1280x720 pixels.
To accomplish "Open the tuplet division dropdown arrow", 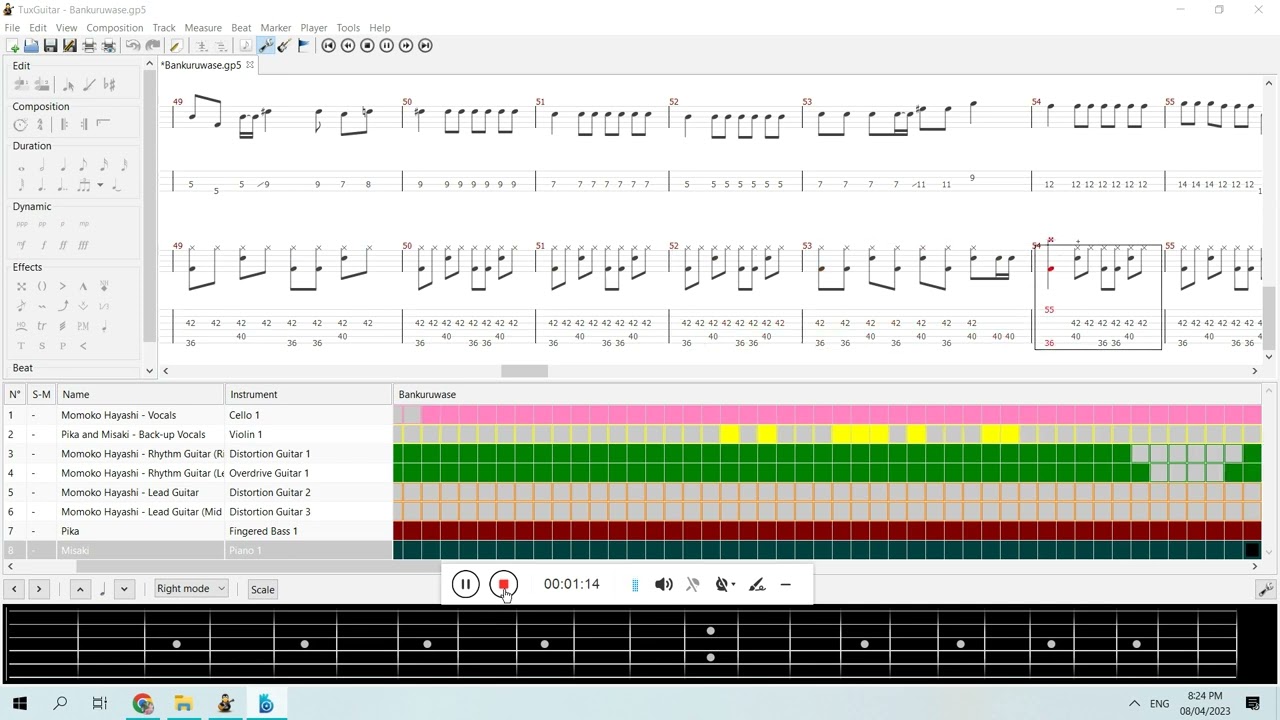I will pyautogui.click(x=100, y=185).
